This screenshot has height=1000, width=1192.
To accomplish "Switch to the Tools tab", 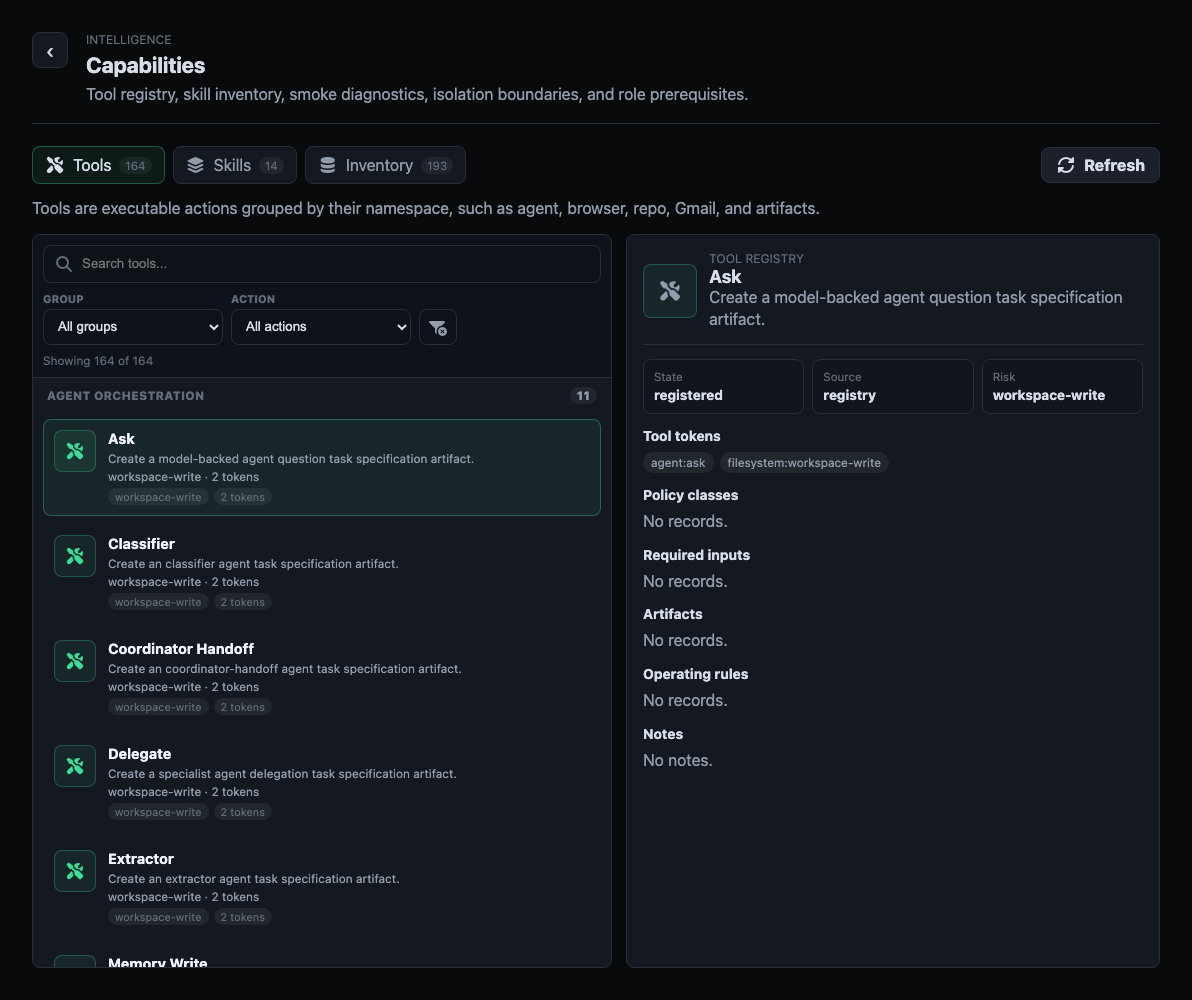I will (x=98, y=165).
